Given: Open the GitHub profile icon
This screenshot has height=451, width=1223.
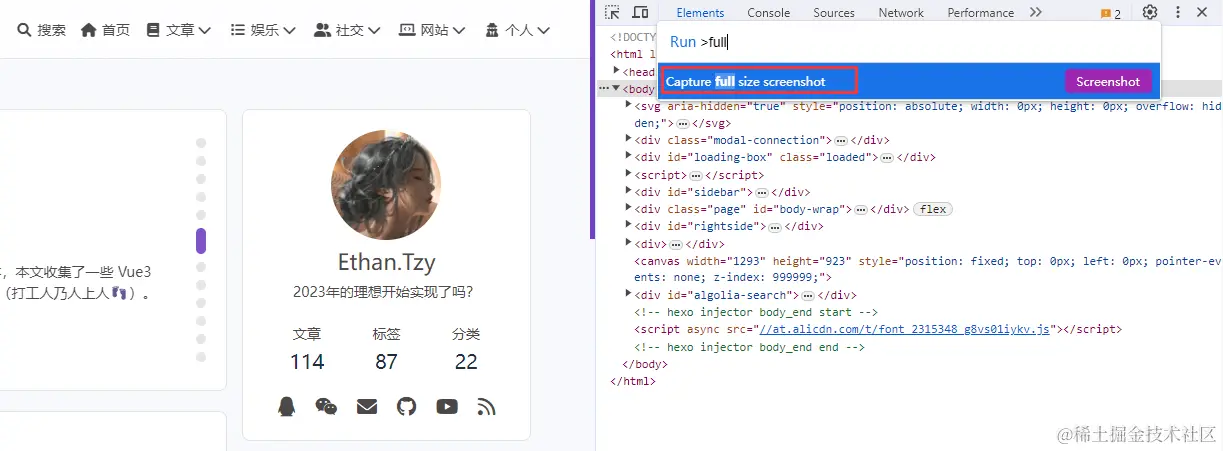Looking at the screenshot, I should [406, 406].
